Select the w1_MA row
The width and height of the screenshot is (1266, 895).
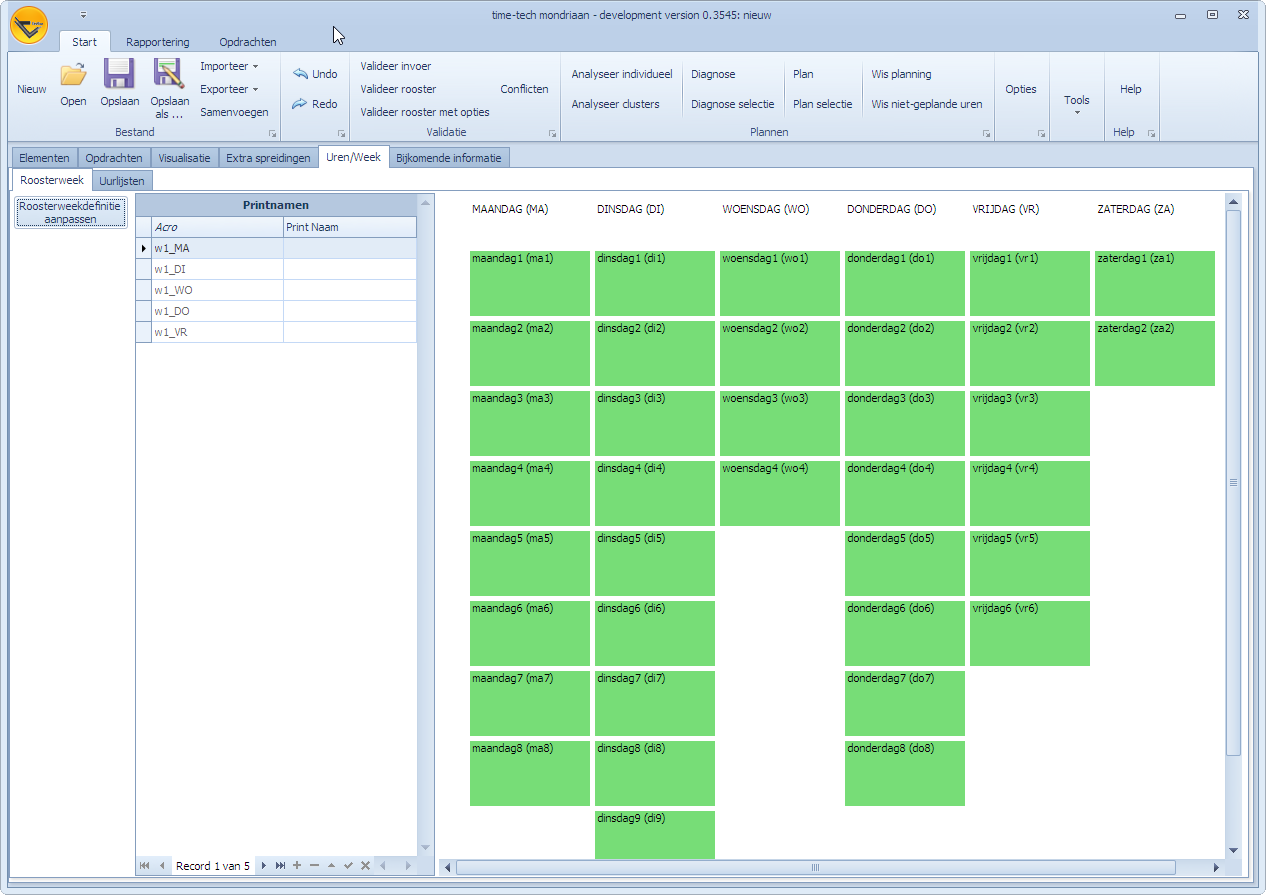coord(276,248)
